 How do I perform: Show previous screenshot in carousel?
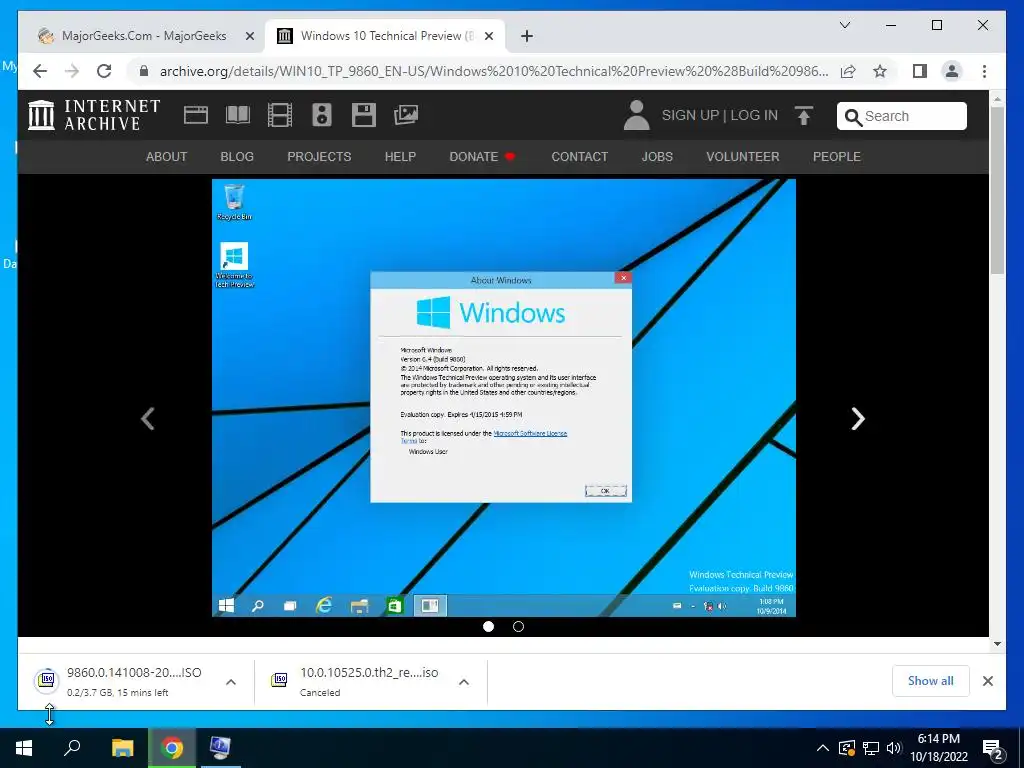[x=148, y=419]
